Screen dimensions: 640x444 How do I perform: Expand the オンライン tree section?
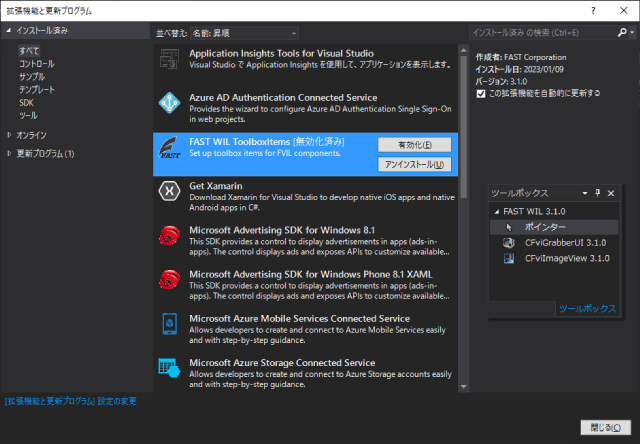point(9,135)
